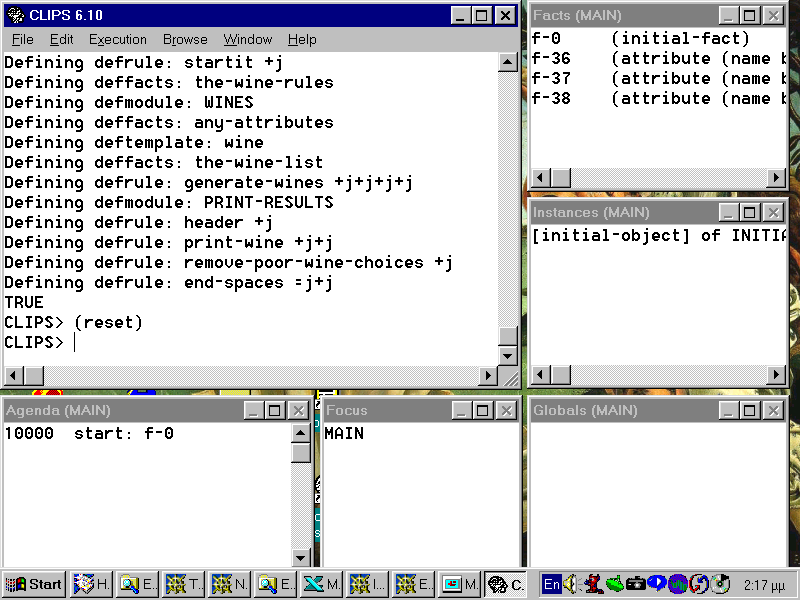Viewport: 800px width, 600px height.
Task: Open the Execution menu
Action: (x=117, y=39)
